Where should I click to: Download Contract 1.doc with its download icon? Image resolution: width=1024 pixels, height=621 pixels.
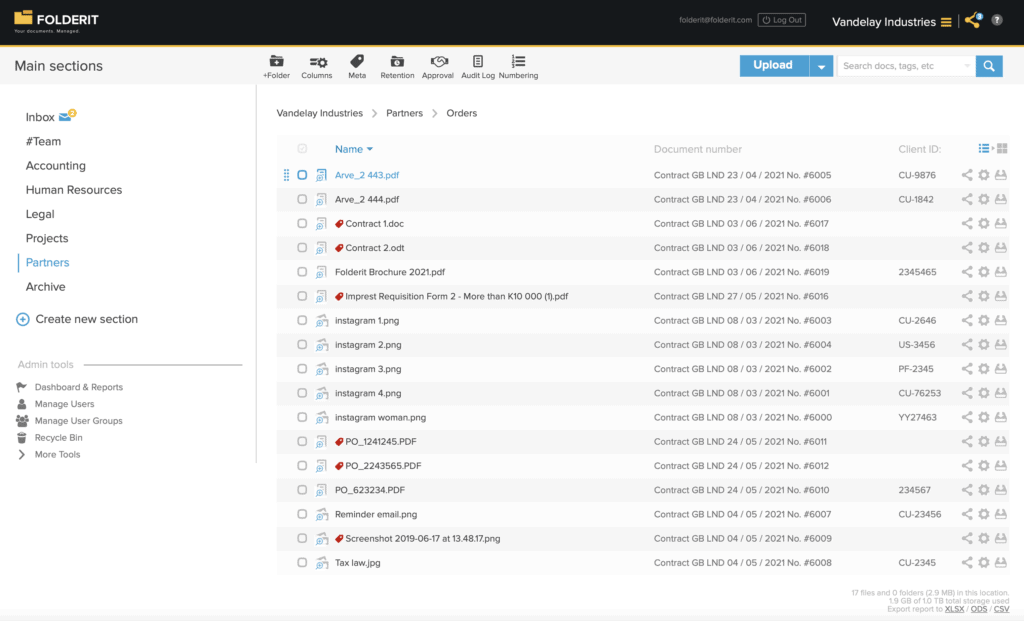coord(1000,223)
